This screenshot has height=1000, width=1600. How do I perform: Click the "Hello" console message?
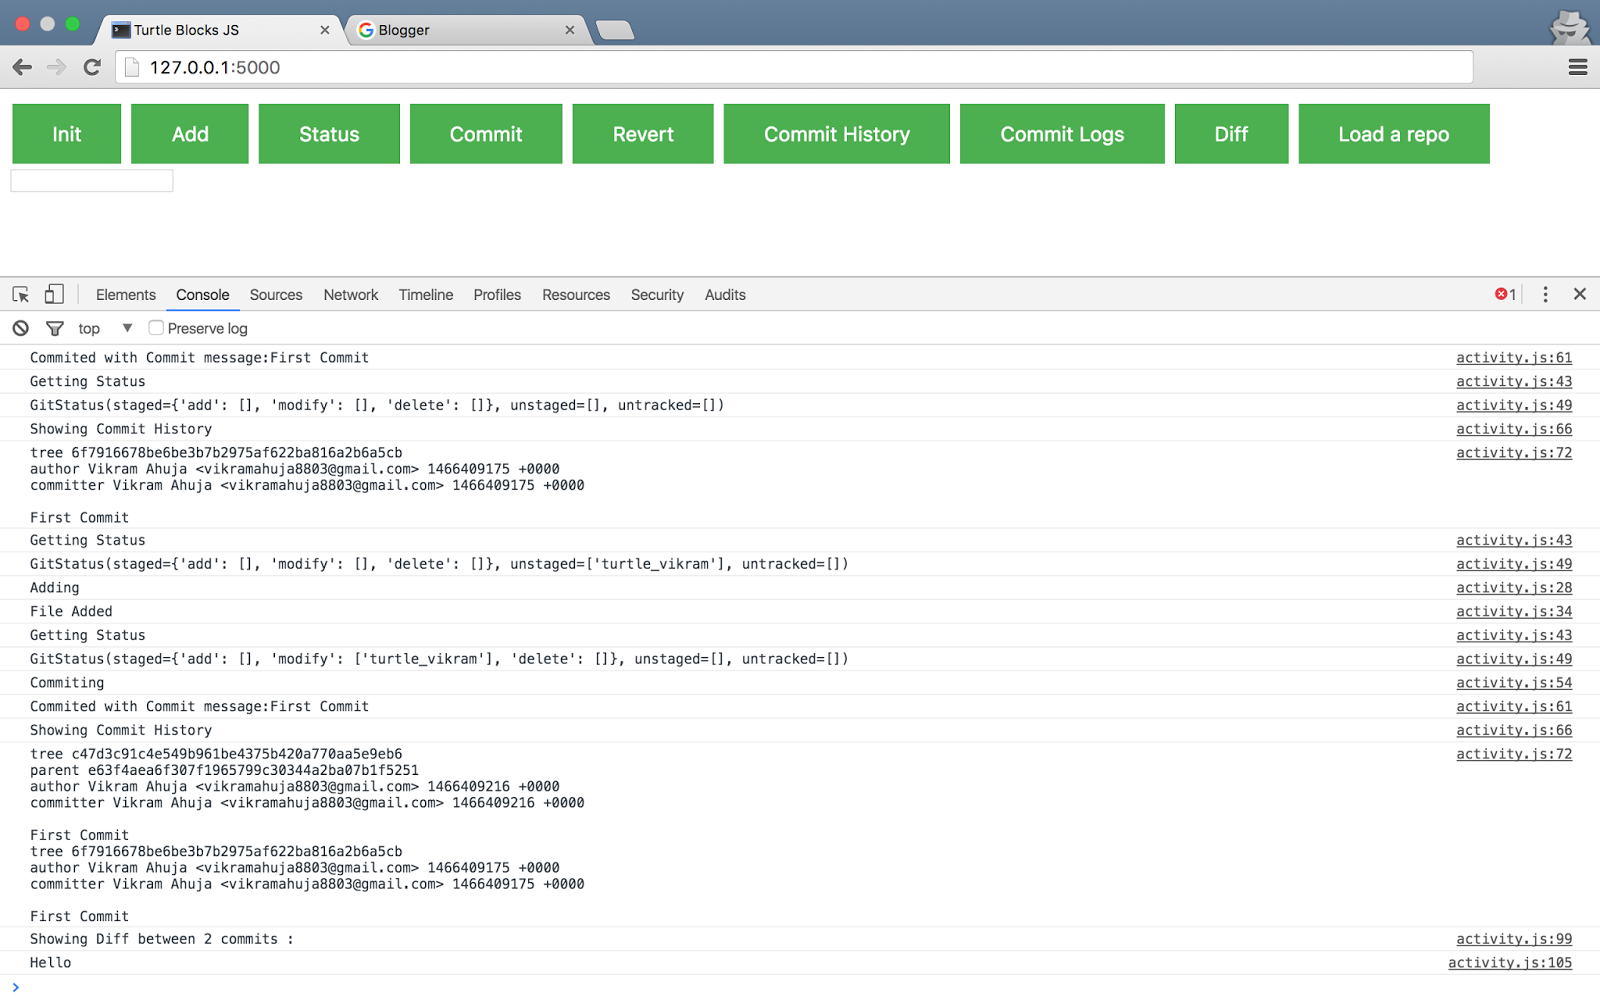51,963
